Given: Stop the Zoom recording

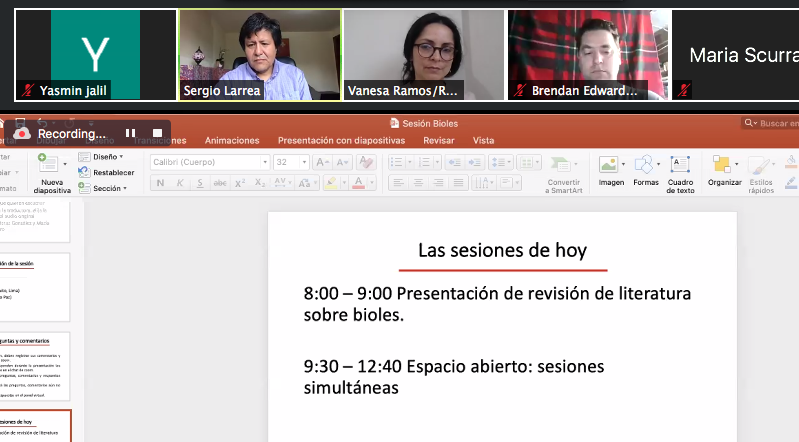Looking at the screenshot, I should coord(157,133).
